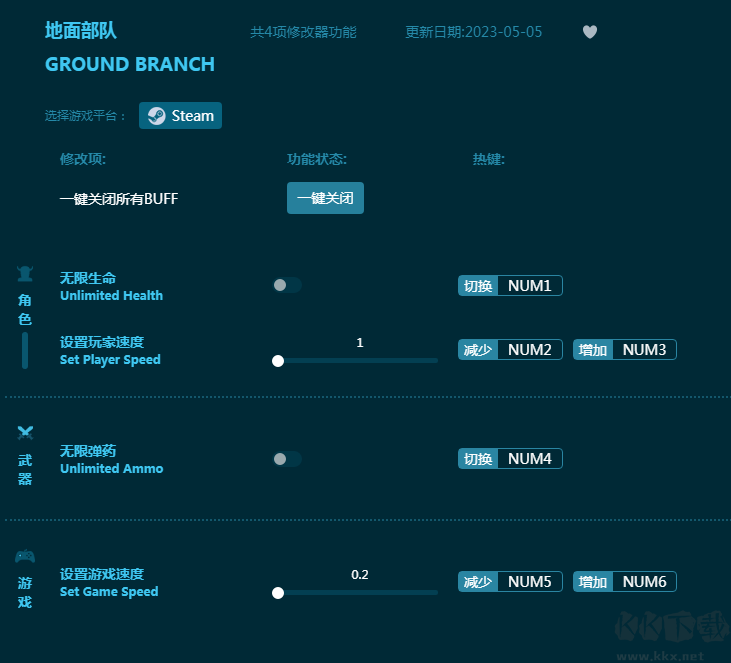
Task: Click the 增加 NUM6 hotkey button
Action: click(x=625, y=582)
